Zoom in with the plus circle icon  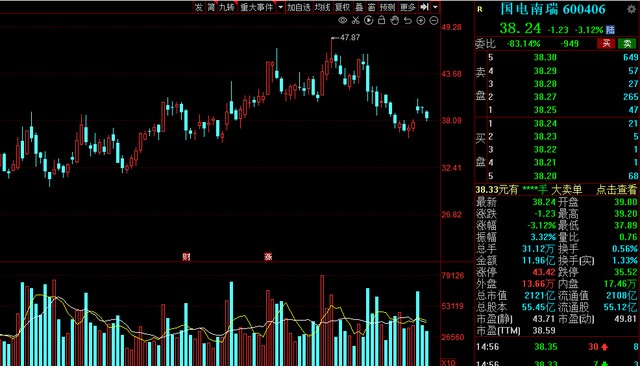pyautogui.click(x=421, y=20)
